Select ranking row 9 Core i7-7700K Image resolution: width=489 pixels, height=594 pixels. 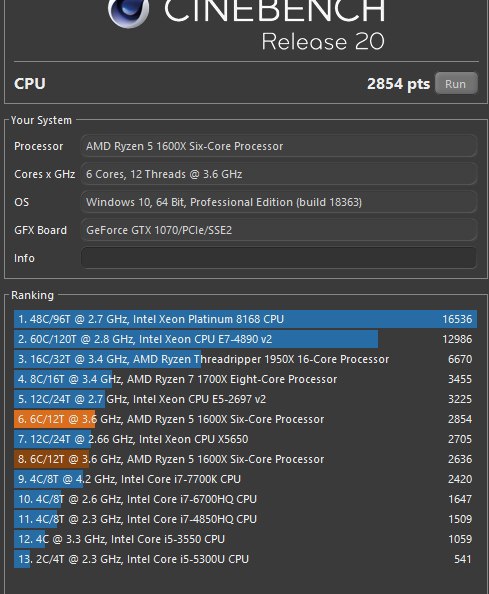click(245, 479)
